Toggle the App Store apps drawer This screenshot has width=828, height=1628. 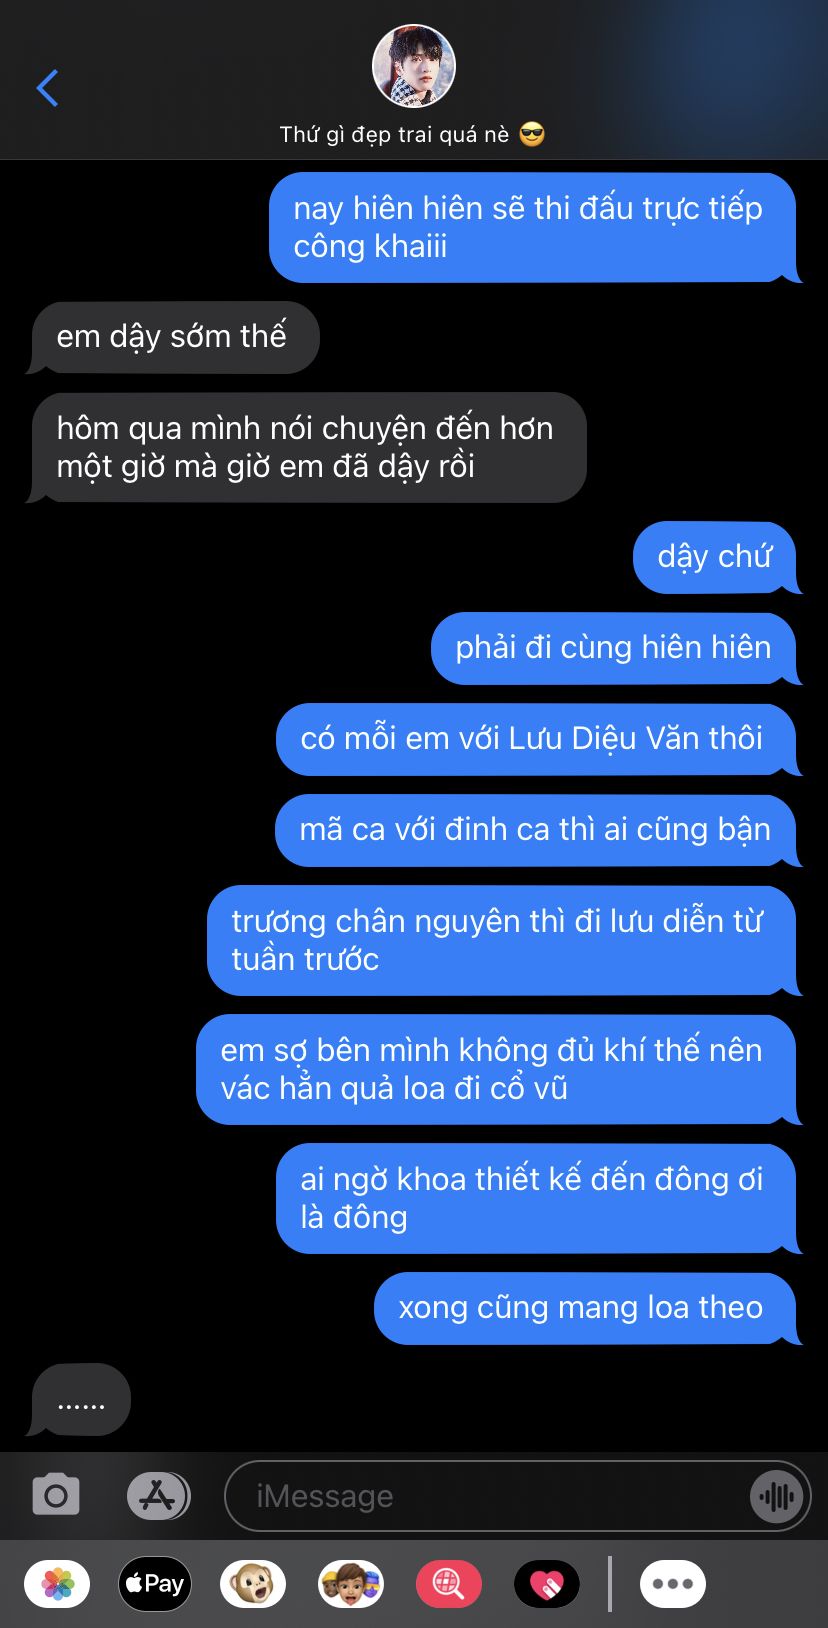pyautogui.click(x=158, y=1496)
